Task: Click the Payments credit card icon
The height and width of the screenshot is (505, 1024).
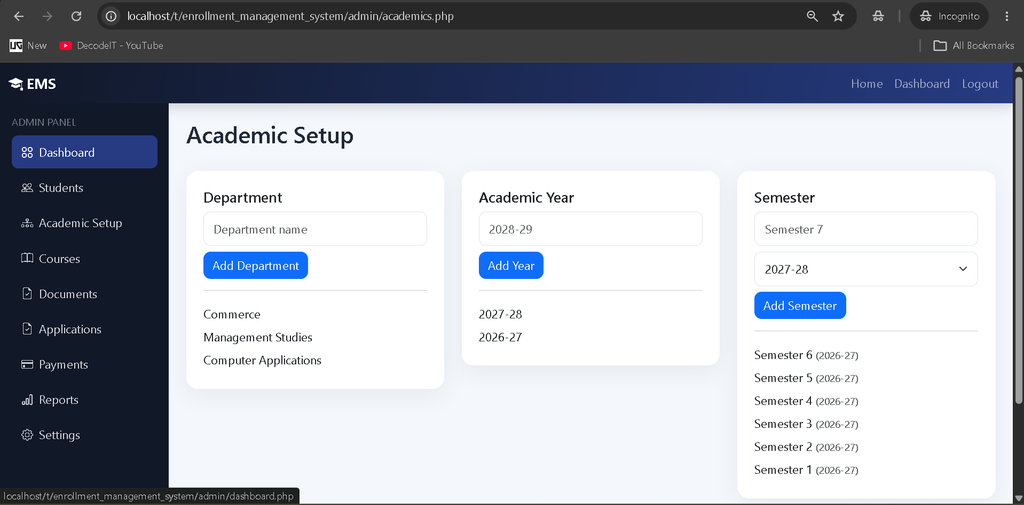Action: [27, 365]
